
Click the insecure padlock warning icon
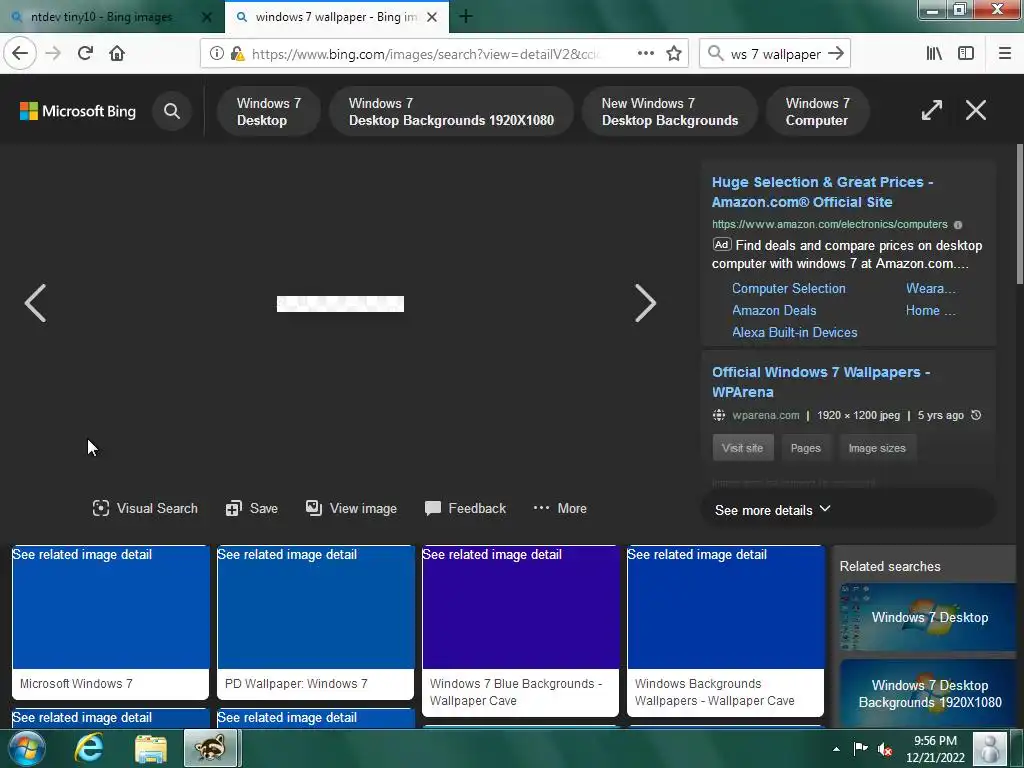(x=237, y=54)
